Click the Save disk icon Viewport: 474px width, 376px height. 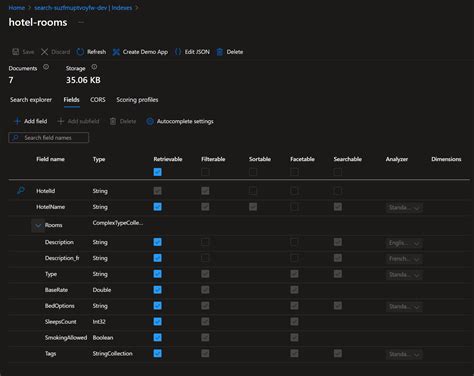click(16, 52)
